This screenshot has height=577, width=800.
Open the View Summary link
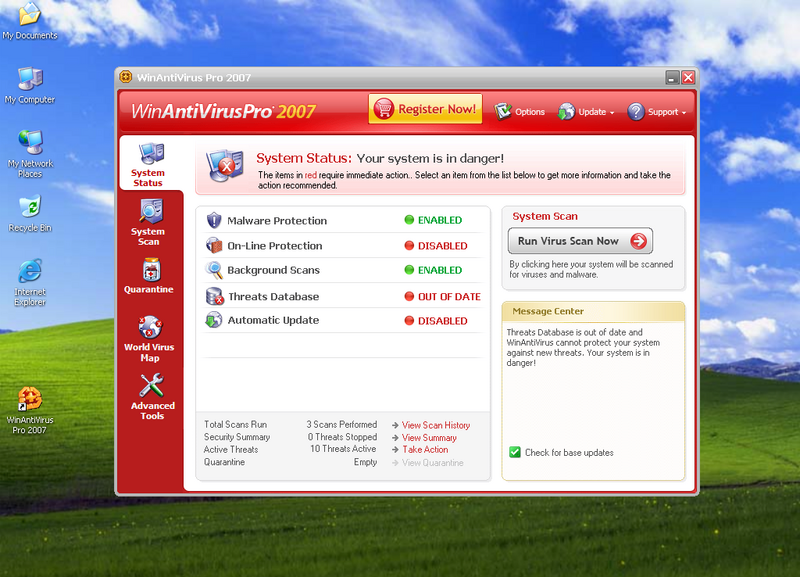(429, 438)
